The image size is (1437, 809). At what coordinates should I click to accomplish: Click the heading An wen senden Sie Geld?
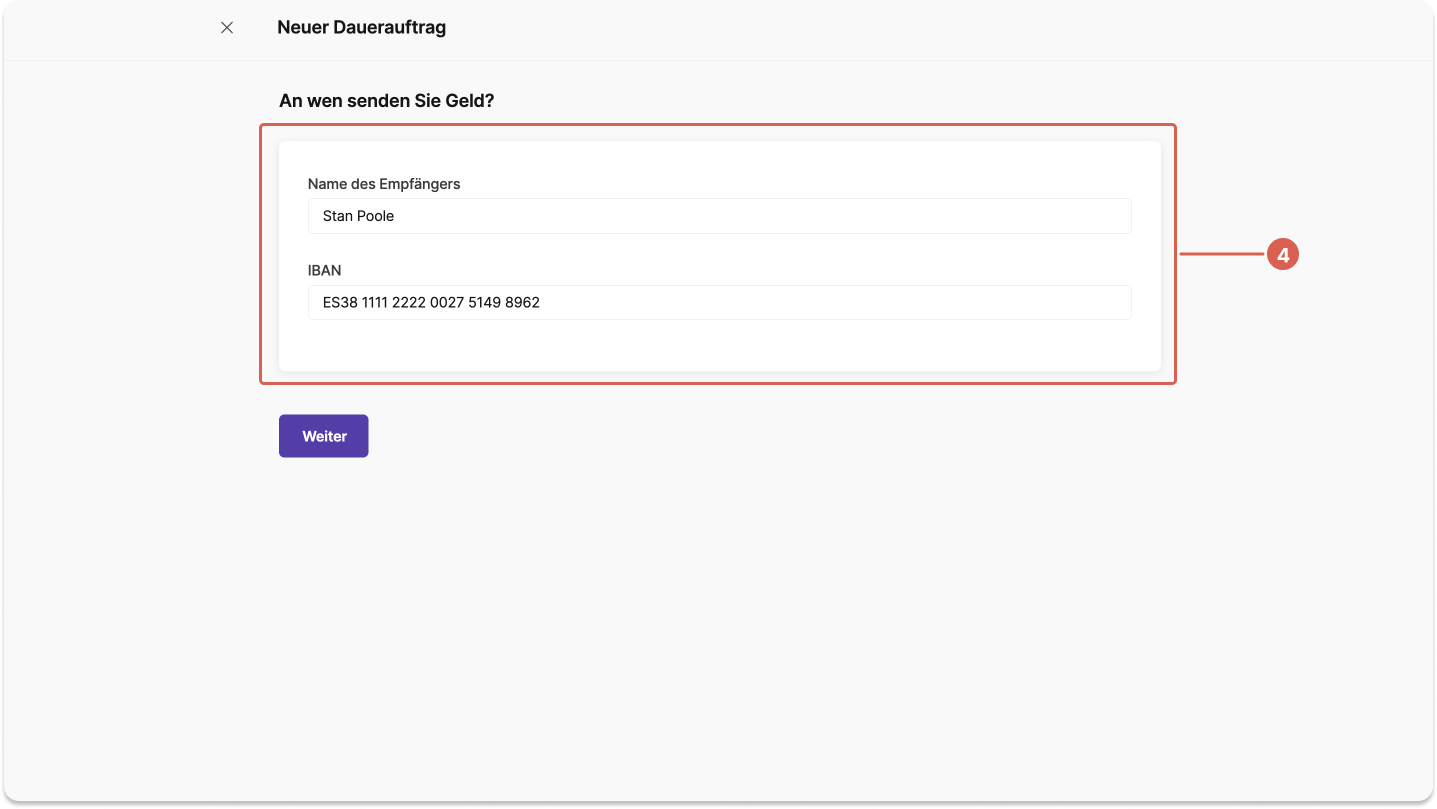click(x=387, y=101)
